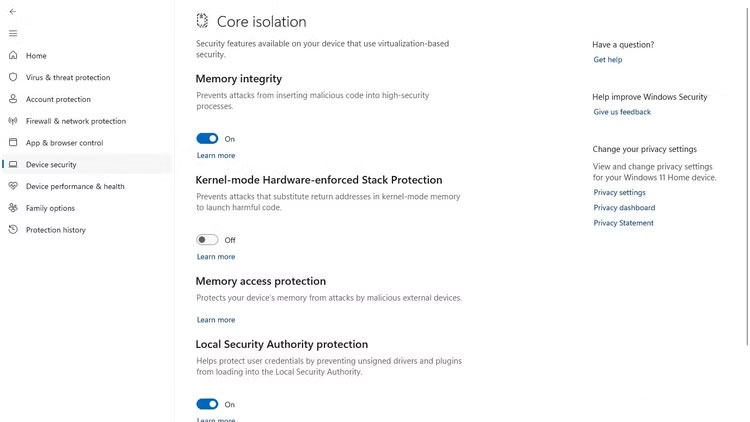Image resolution: width=750 pixels, height=422 pixels.
Task: Click the Device performance & health heart icon
Action: [13, 186]
